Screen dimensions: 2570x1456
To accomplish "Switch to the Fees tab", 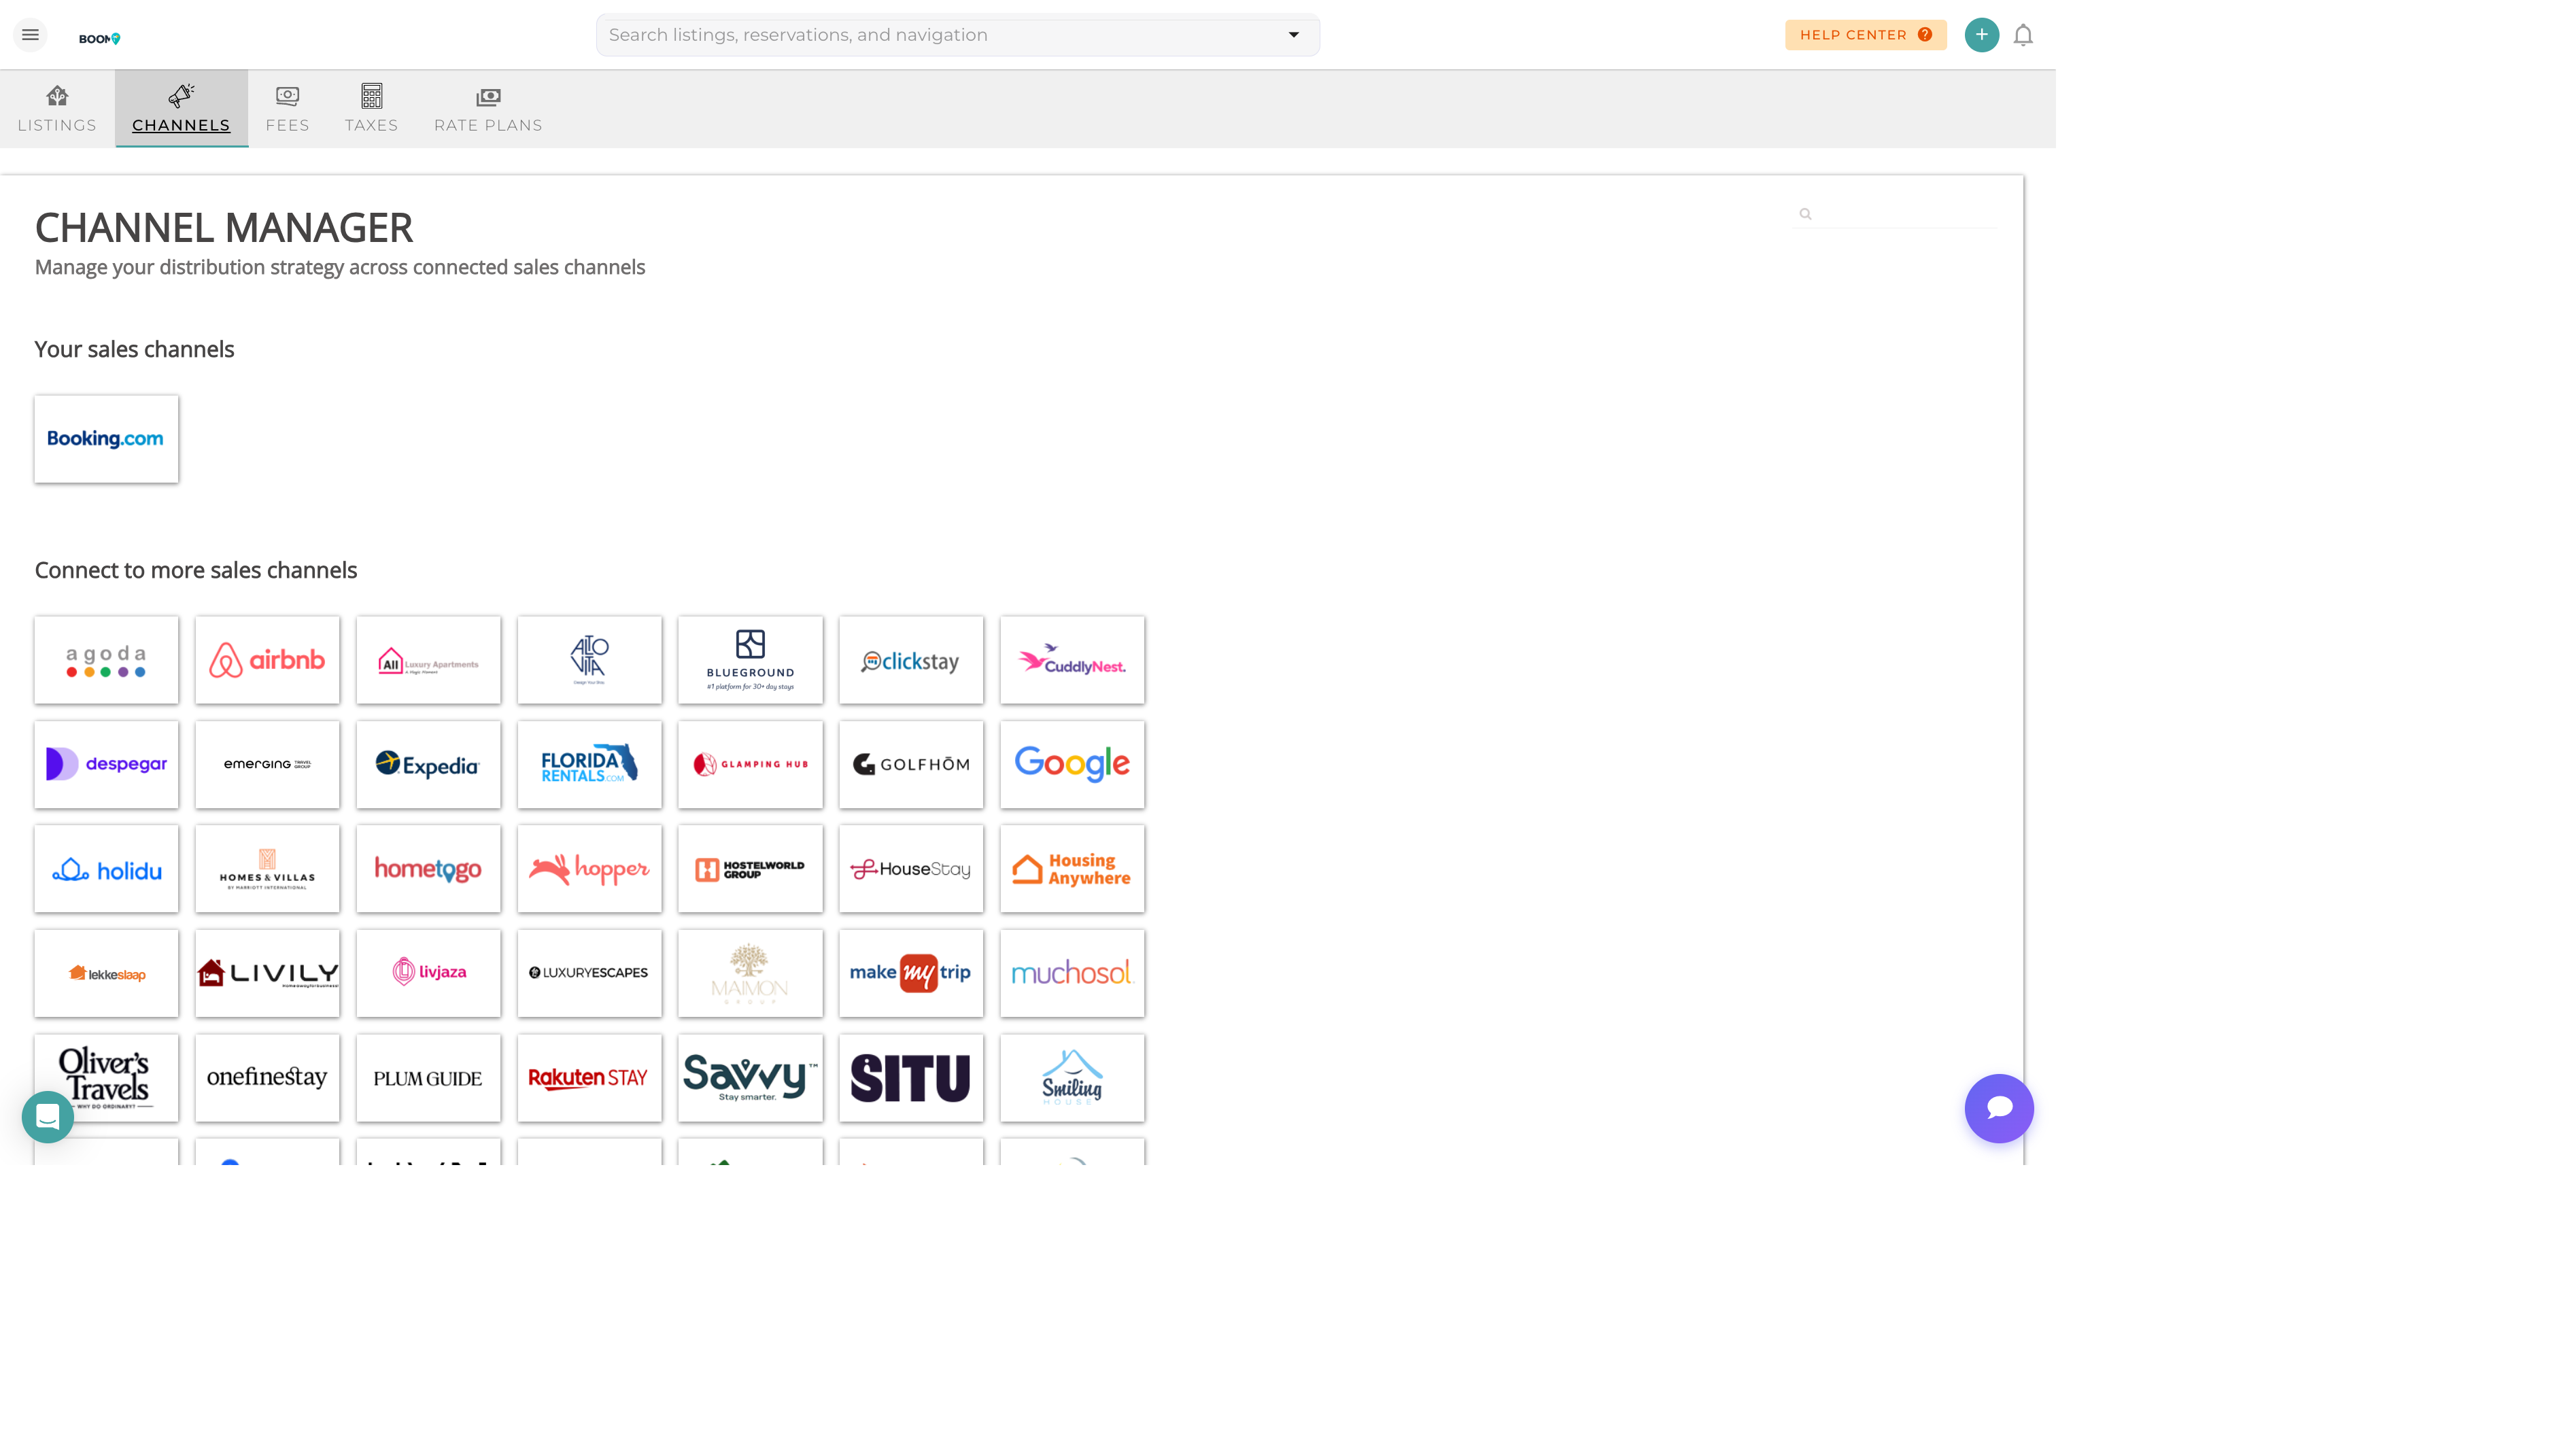I will [287, 108].
